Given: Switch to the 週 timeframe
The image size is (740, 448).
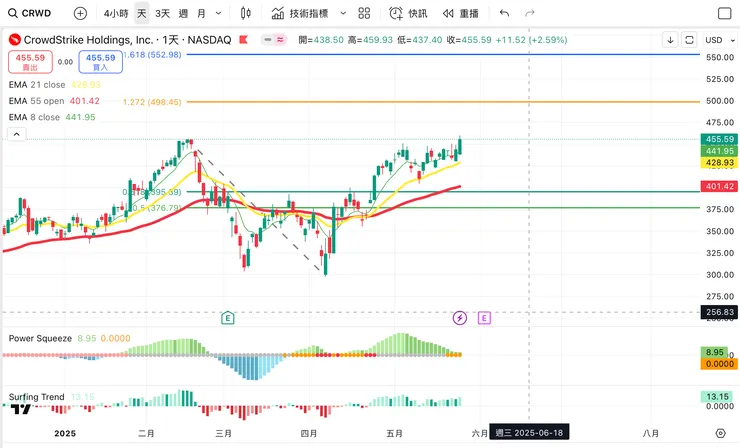Looking at the screenshot, I should tap(183, 14).
